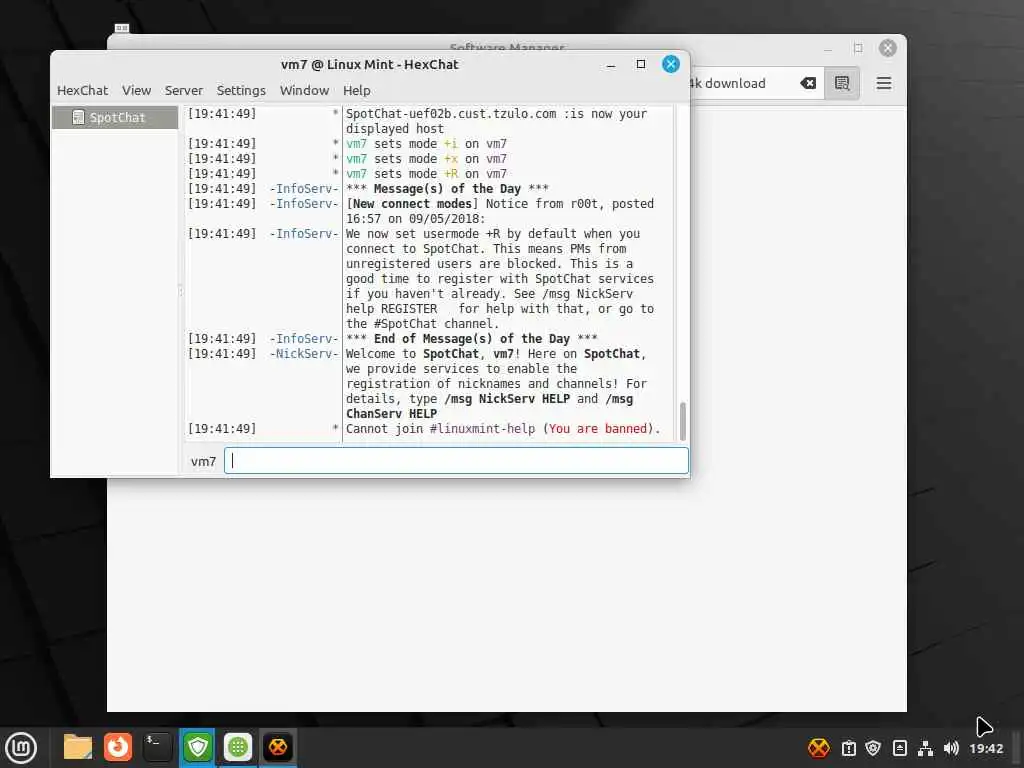Open the notes tray icon
This screenshot has height=768, width=1024.
tap(899, 748)
